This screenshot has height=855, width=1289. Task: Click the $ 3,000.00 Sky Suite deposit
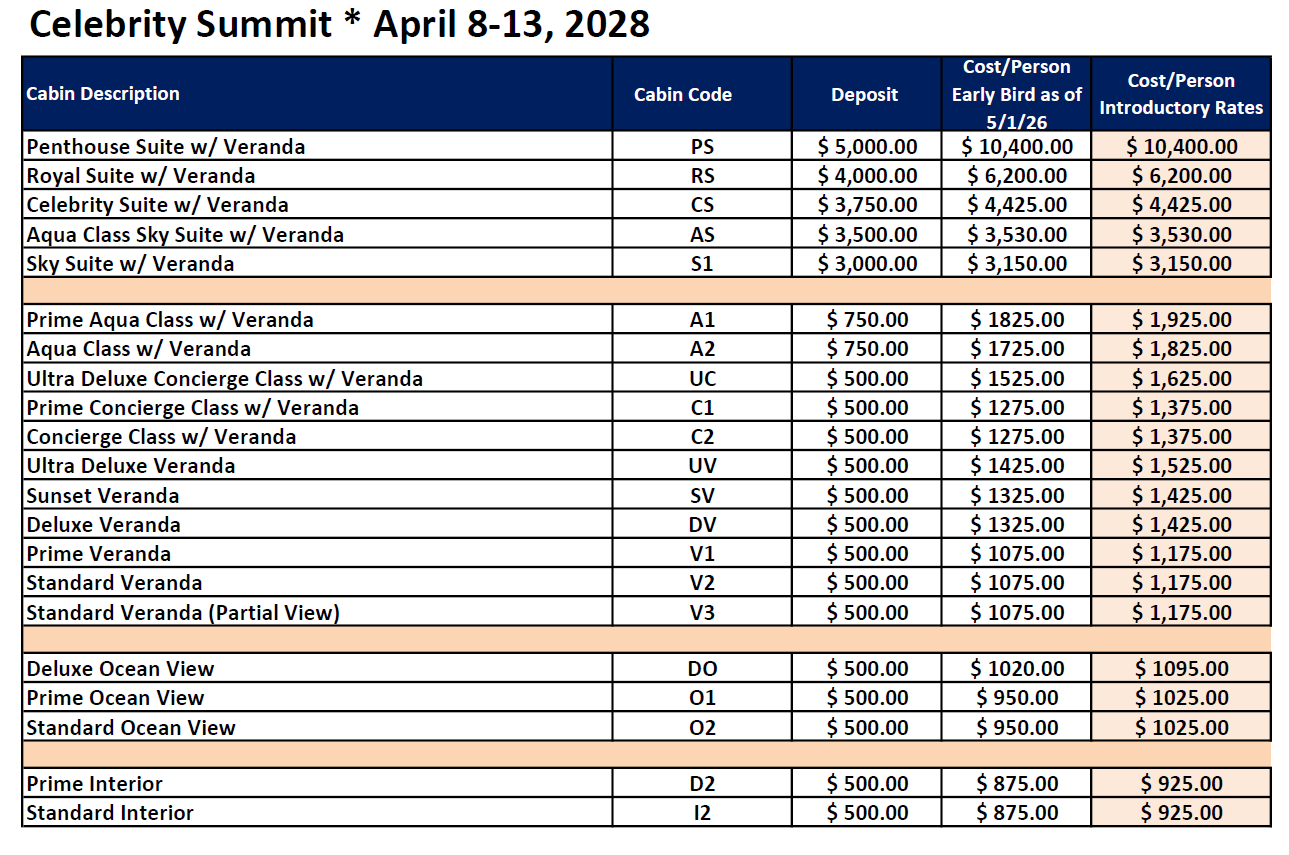(x=867, y=264)
